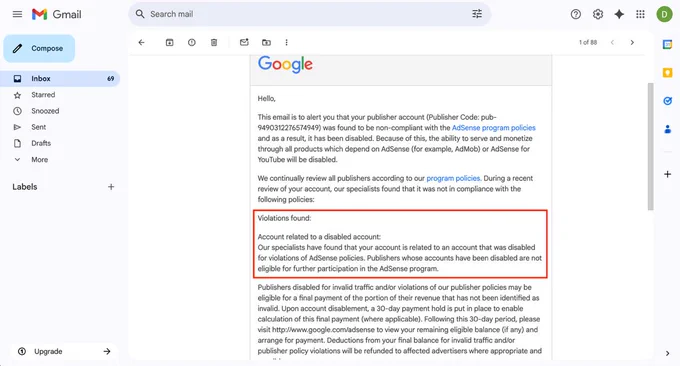Open the main menu hamburger icon
The image size is (680, 366).
(17, 14)
